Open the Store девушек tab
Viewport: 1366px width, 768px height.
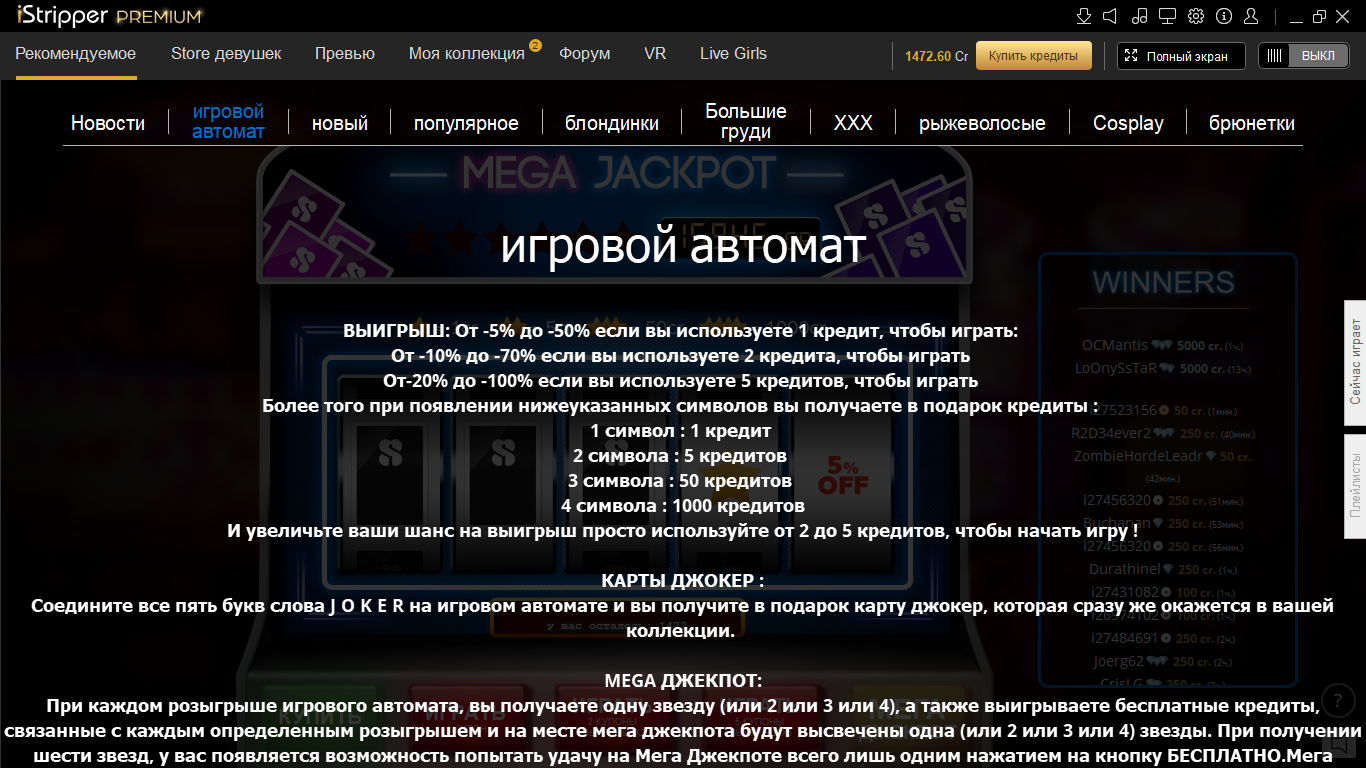click(226, 54)
